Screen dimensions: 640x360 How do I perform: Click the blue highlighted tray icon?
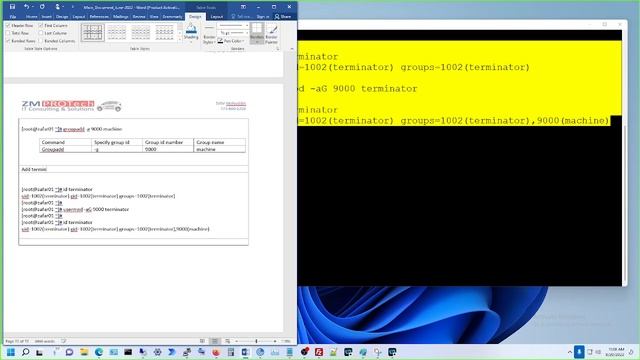[579, 352]
